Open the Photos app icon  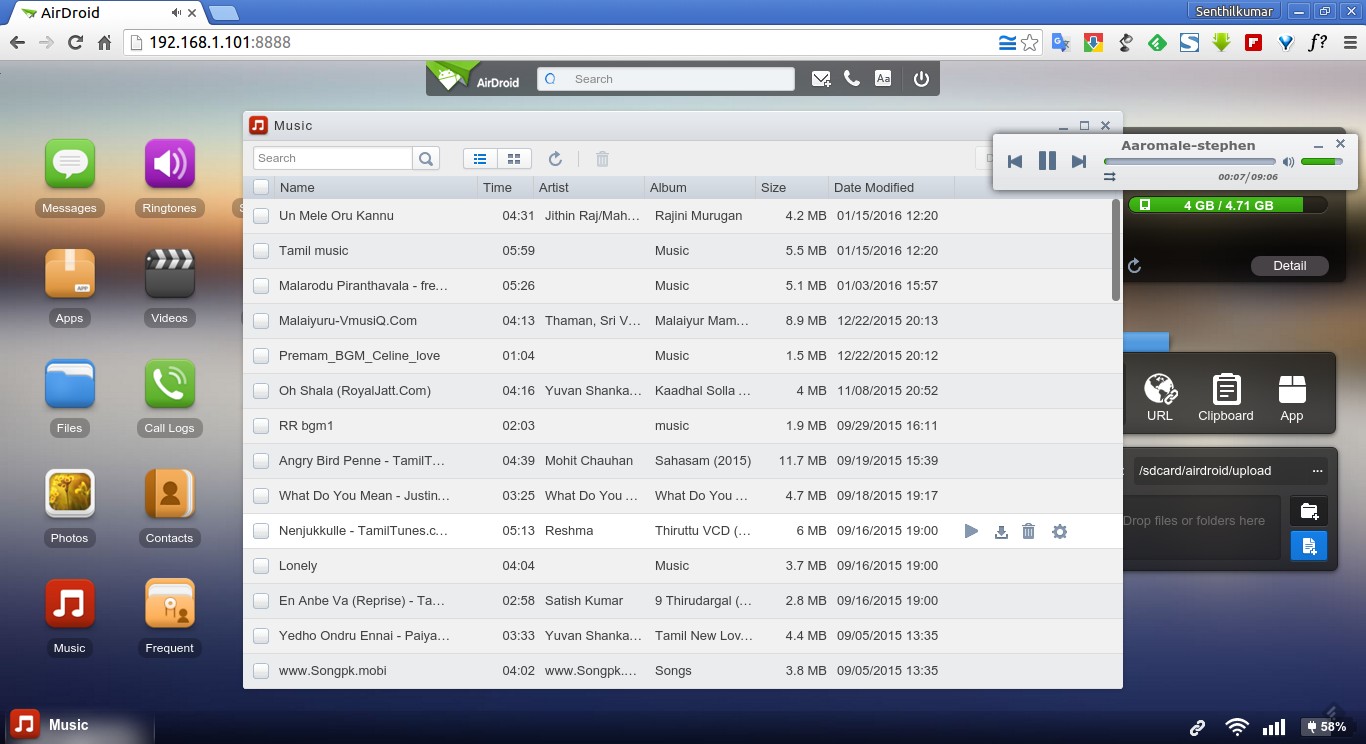69,495
